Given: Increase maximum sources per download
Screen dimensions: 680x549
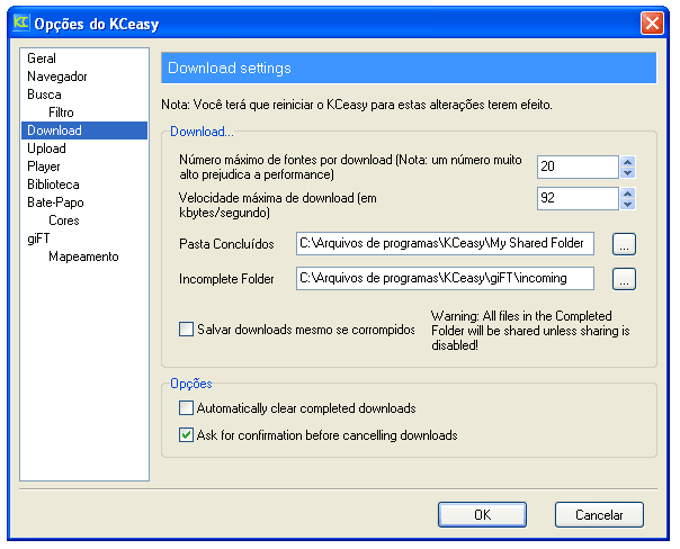Looking at the screenshot, I should [628, 161].
